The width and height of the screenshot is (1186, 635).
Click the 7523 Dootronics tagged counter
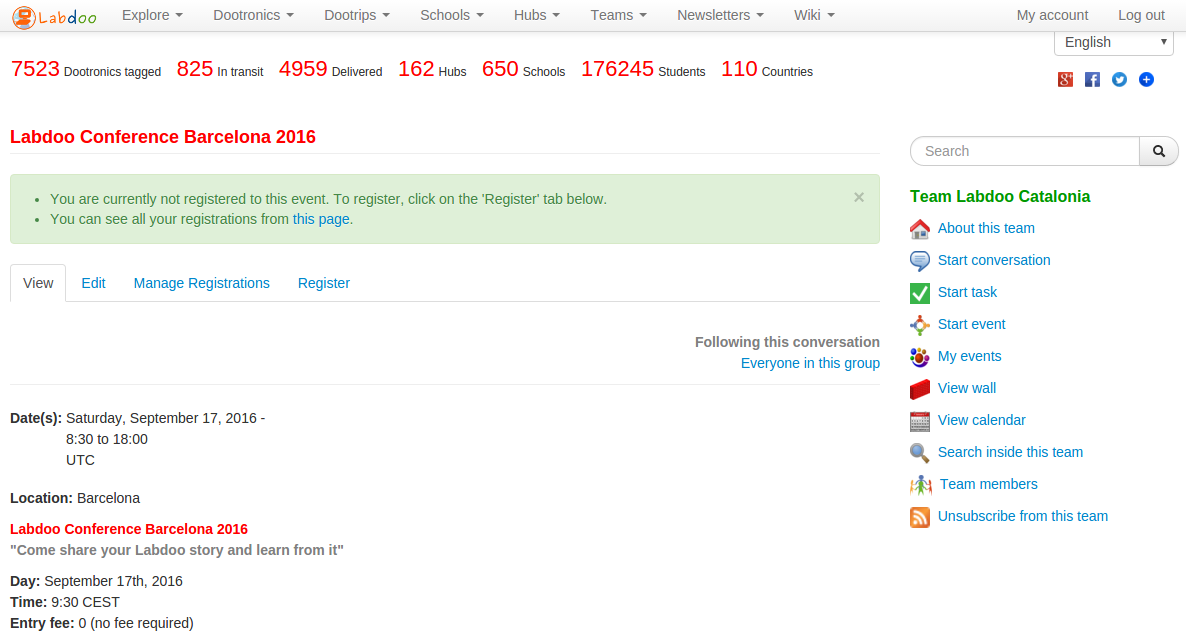(85, 70)
